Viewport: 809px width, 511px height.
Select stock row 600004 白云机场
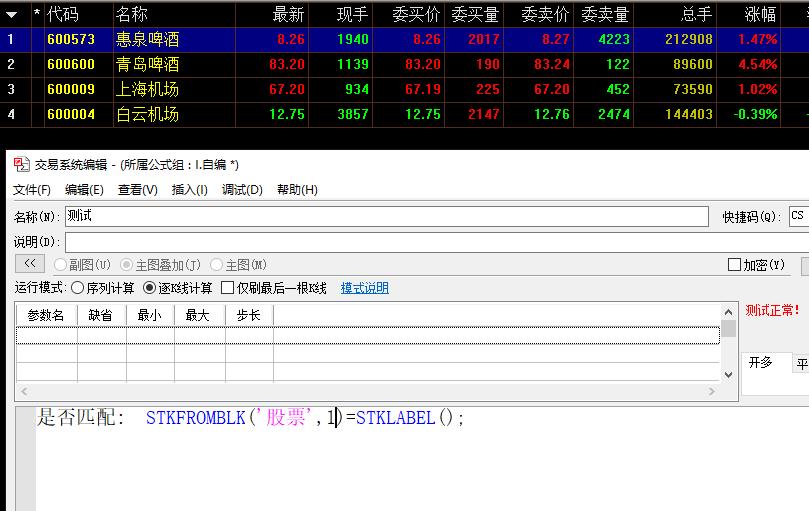[404, 114]
